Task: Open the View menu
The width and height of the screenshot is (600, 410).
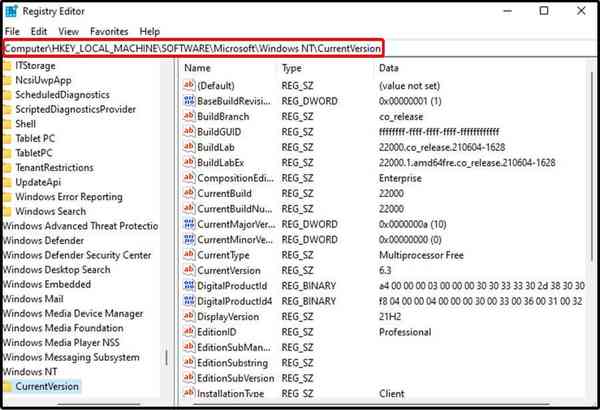Action: (68, 31)
